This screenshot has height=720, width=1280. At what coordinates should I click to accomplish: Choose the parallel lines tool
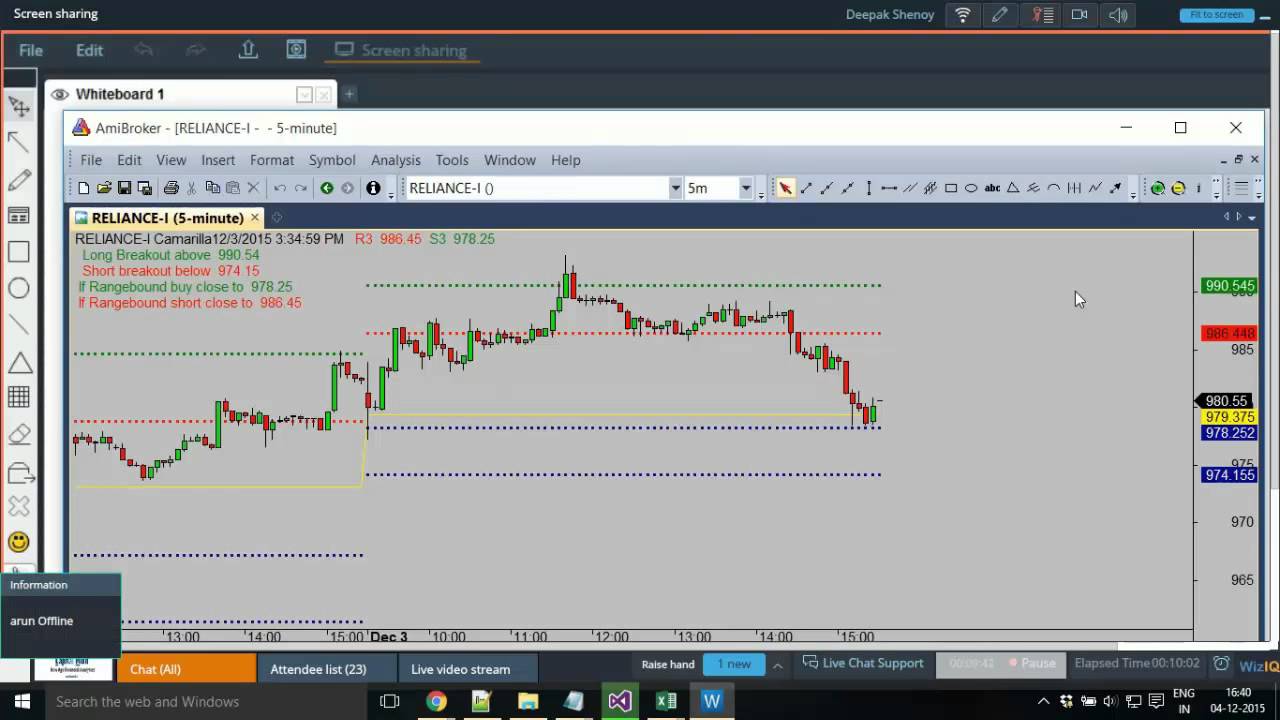coord(909,188)
